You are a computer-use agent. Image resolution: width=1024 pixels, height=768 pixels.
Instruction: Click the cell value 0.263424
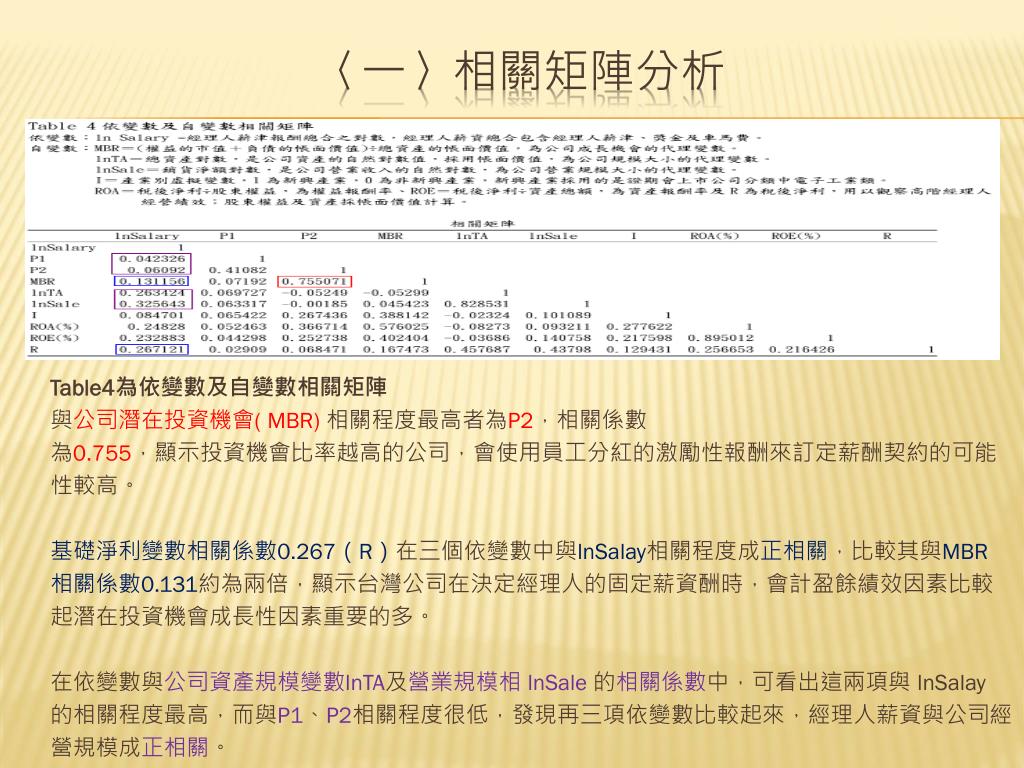pos(152,293)
